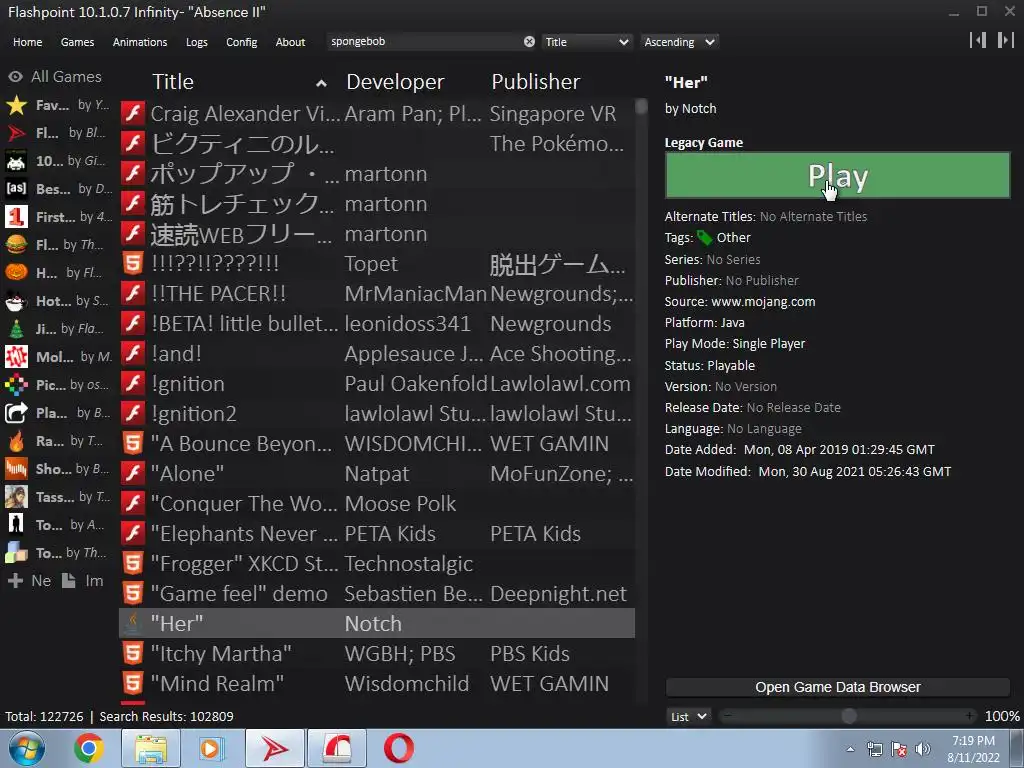This screenshot has width=1024, height=768.
Task: Select the "Game feel" demo row
Action: pos(377,594)
